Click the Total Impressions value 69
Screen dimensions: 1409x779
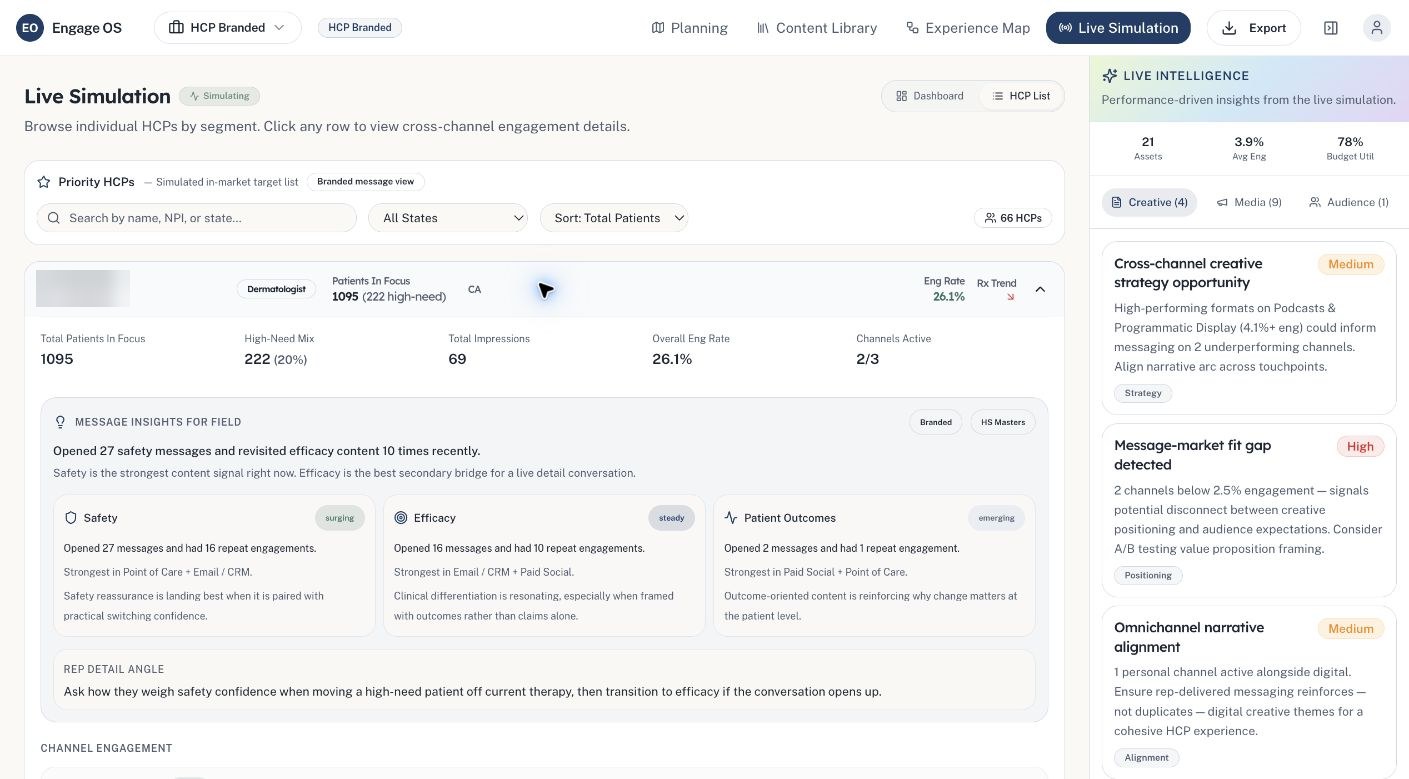457,359
